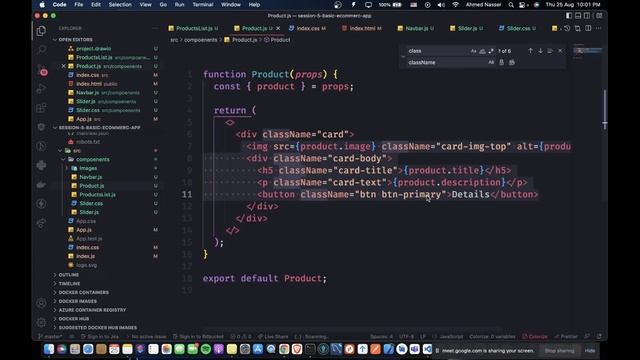Replace the current match
Viewport: 640px width, 360px height.
point(502,62)
